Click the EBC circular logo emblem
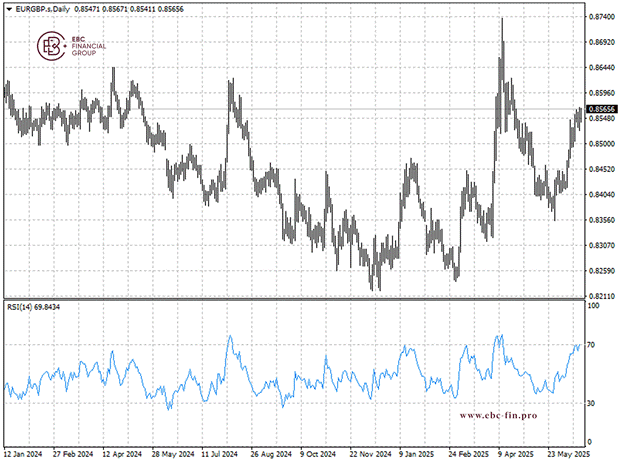Image resolution: width=625 pixels, height=465 pixels. pos(50,45)
